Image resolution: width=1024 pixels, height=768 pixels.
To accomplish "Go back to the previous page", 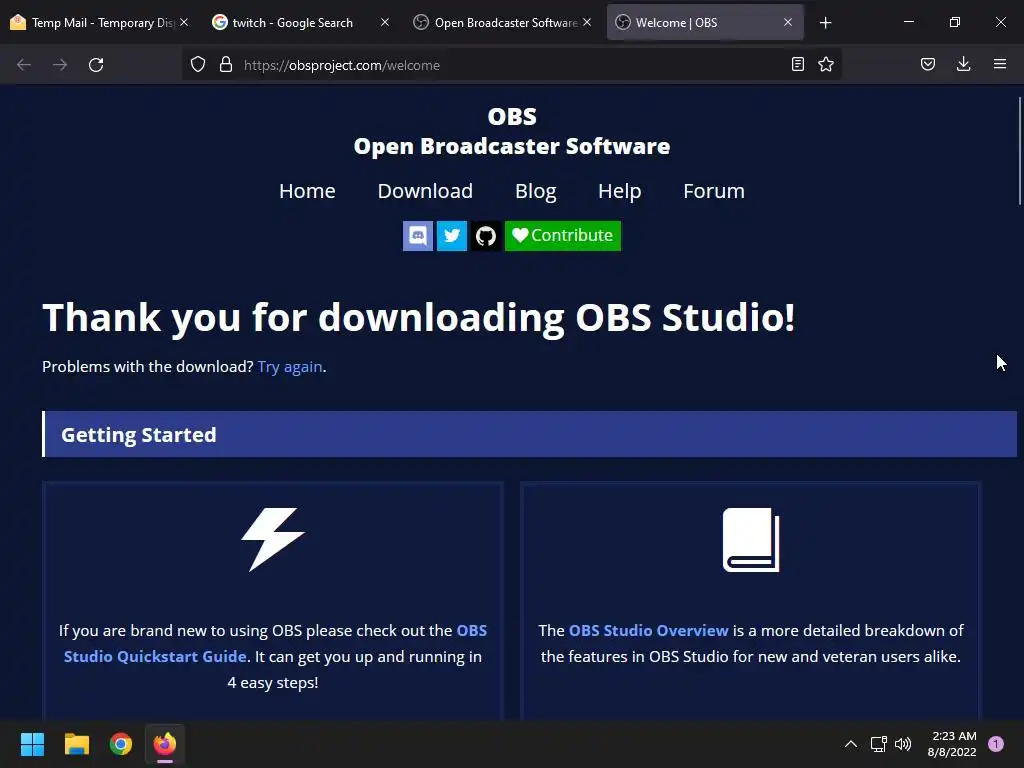I will pyautogui.click(x=24, y=65).
